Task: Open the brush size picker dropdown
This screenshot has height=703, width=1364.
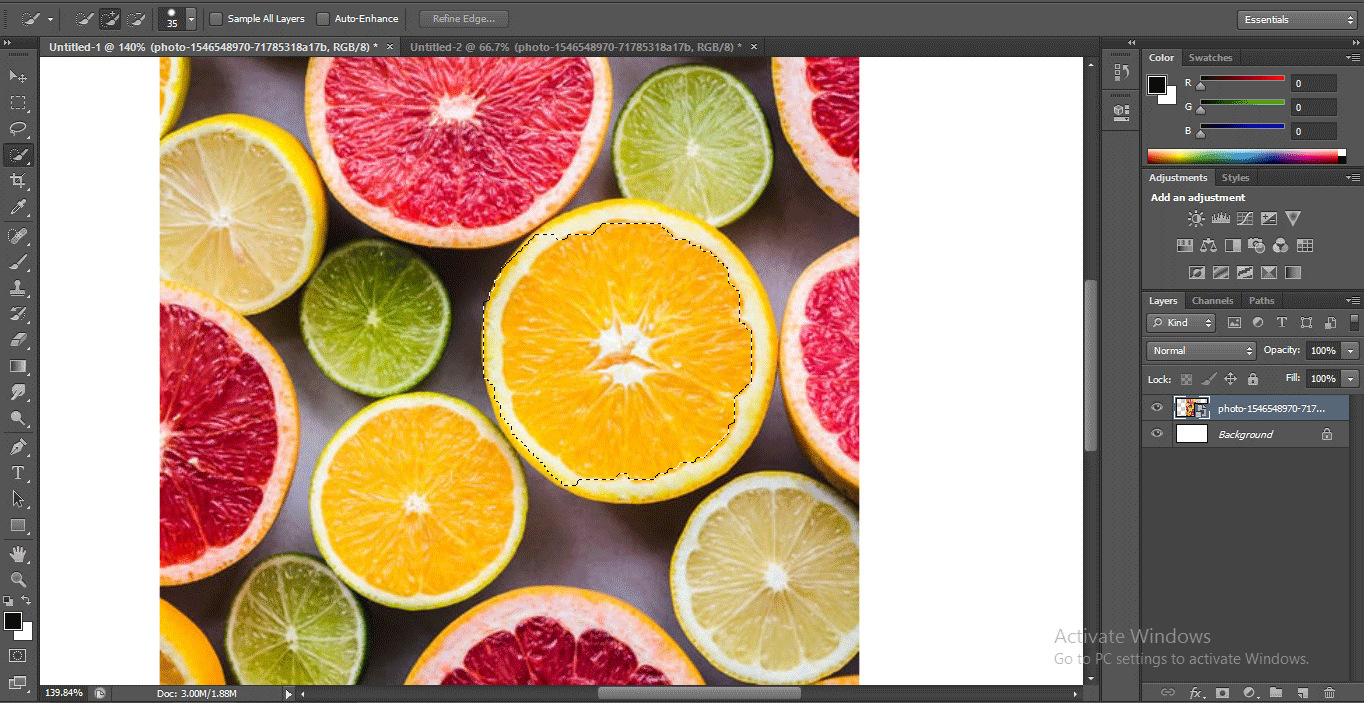Action: 191,19
